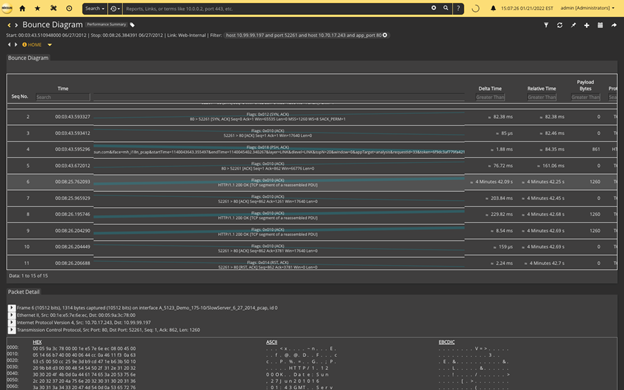Open favorites star icon
The image size is (624, 390).
click(37, 8)
